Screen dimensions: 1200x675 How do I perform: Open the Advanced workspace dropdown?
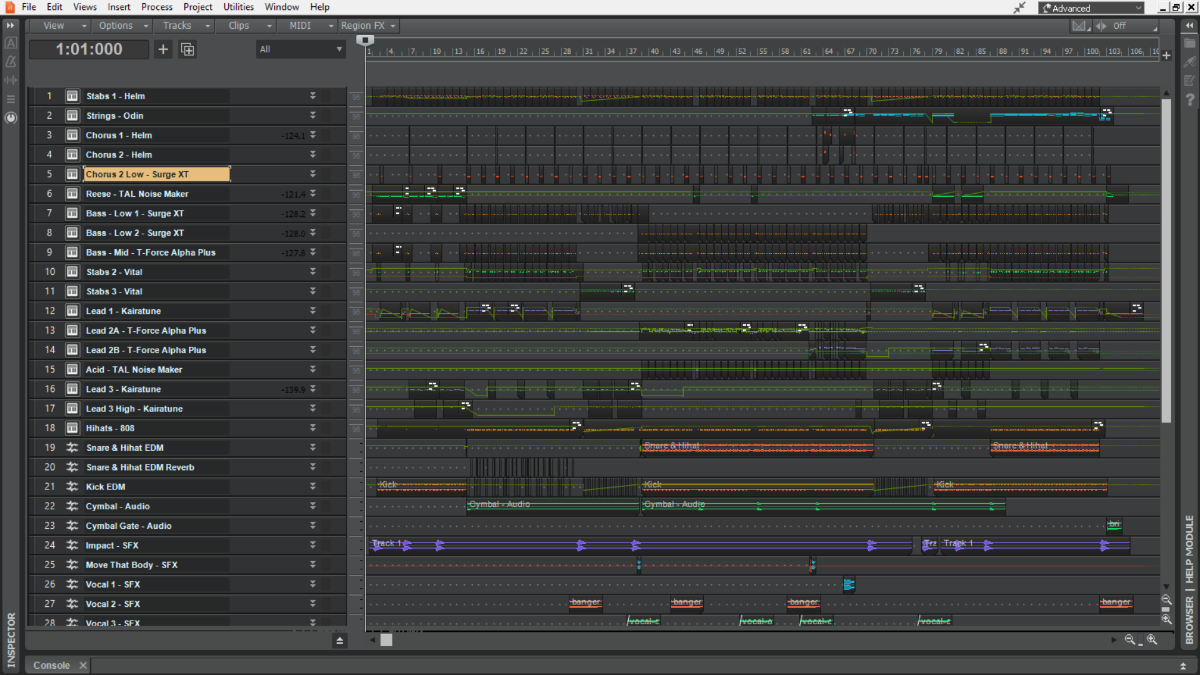1091,8
